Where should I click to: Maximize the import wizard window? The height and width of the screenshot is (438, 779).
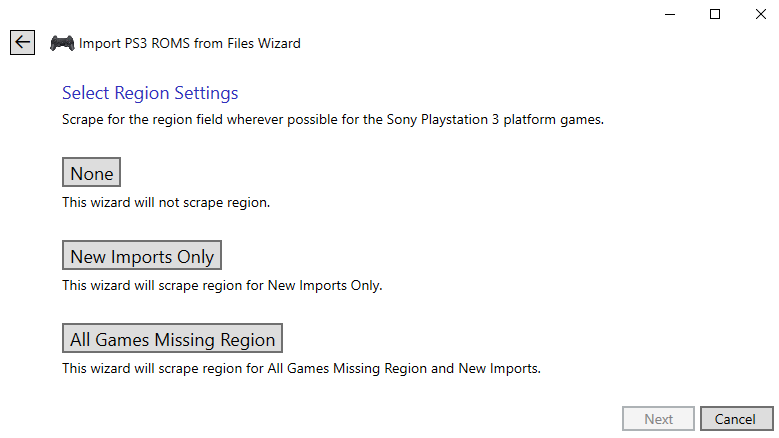[x=715, y=14]
